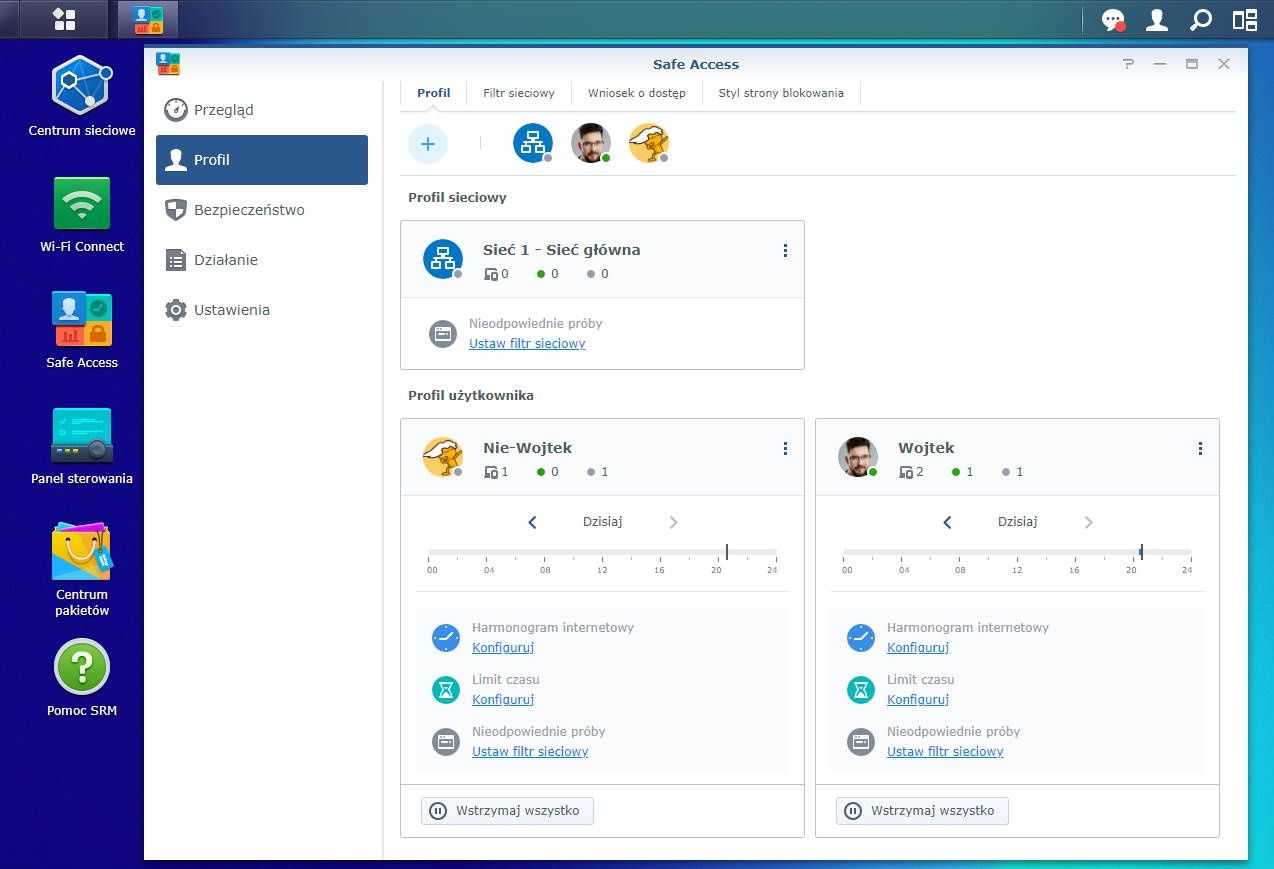
Task: Go to next day on Nie-Wojtek timeline
Action: pos(673,522)
